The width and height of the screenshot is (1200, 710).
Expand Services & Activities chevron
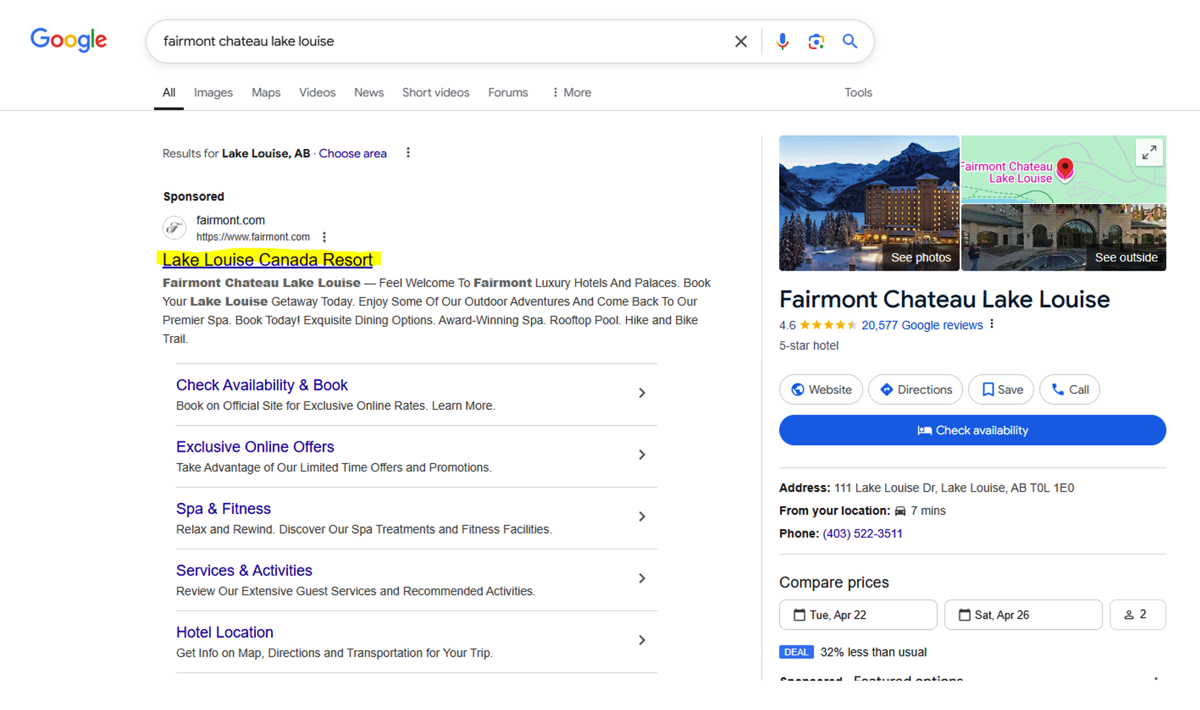[x=642, y=579]
